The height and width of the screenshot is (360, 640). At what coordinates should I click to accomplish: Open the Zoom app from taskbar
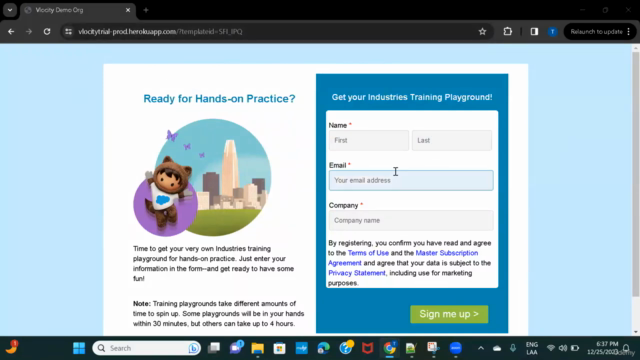(x=456, y=348)
